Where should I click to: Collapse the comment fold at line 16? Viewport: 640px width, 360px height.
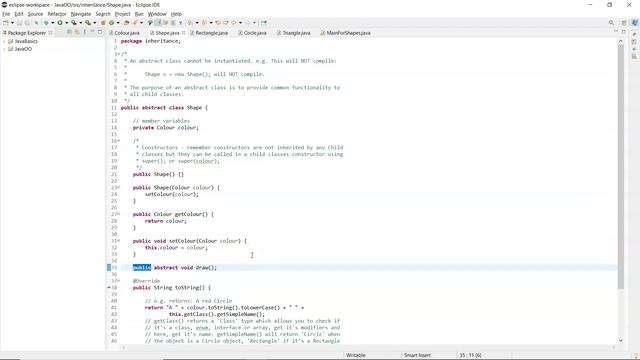(x=119, y=141)
